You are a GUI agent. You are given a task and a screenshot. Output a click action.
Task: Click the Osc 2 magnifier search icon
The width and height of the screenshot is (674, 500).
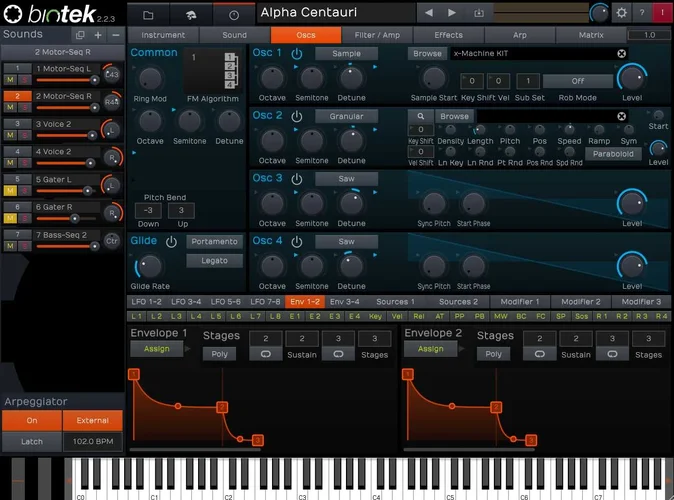[x=421, y=116]
